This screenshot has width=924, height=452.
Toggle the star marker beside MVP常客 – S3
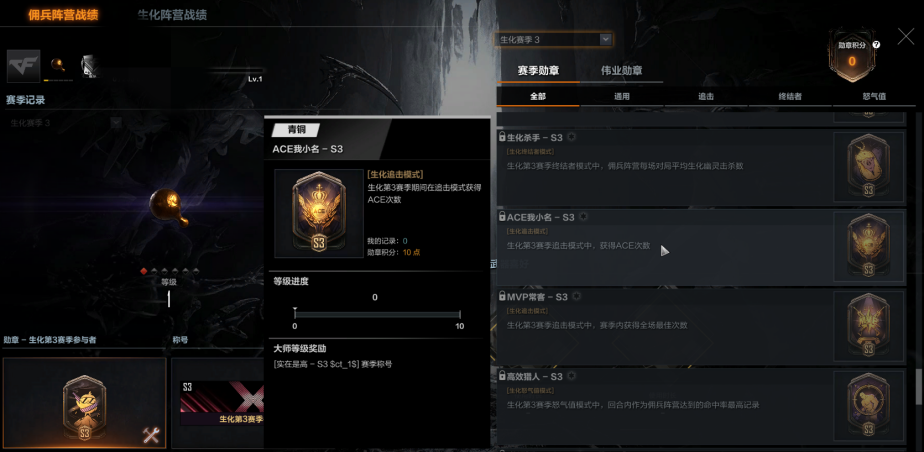[577, 296]
